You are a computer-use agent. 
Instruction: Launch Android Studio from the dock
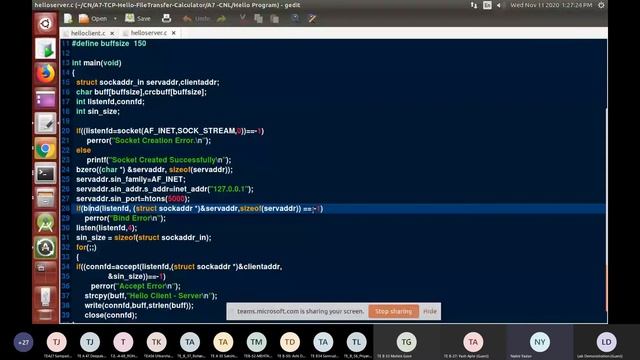[45, 224]
